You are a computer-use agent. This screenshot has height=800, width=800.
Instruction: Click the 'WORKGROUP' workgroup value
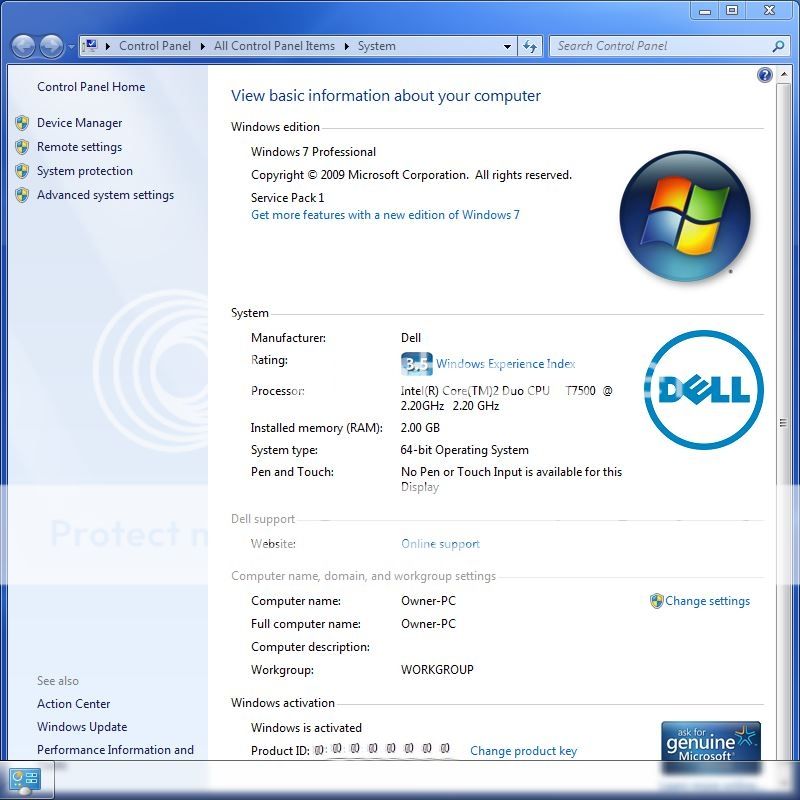point(437,669)
